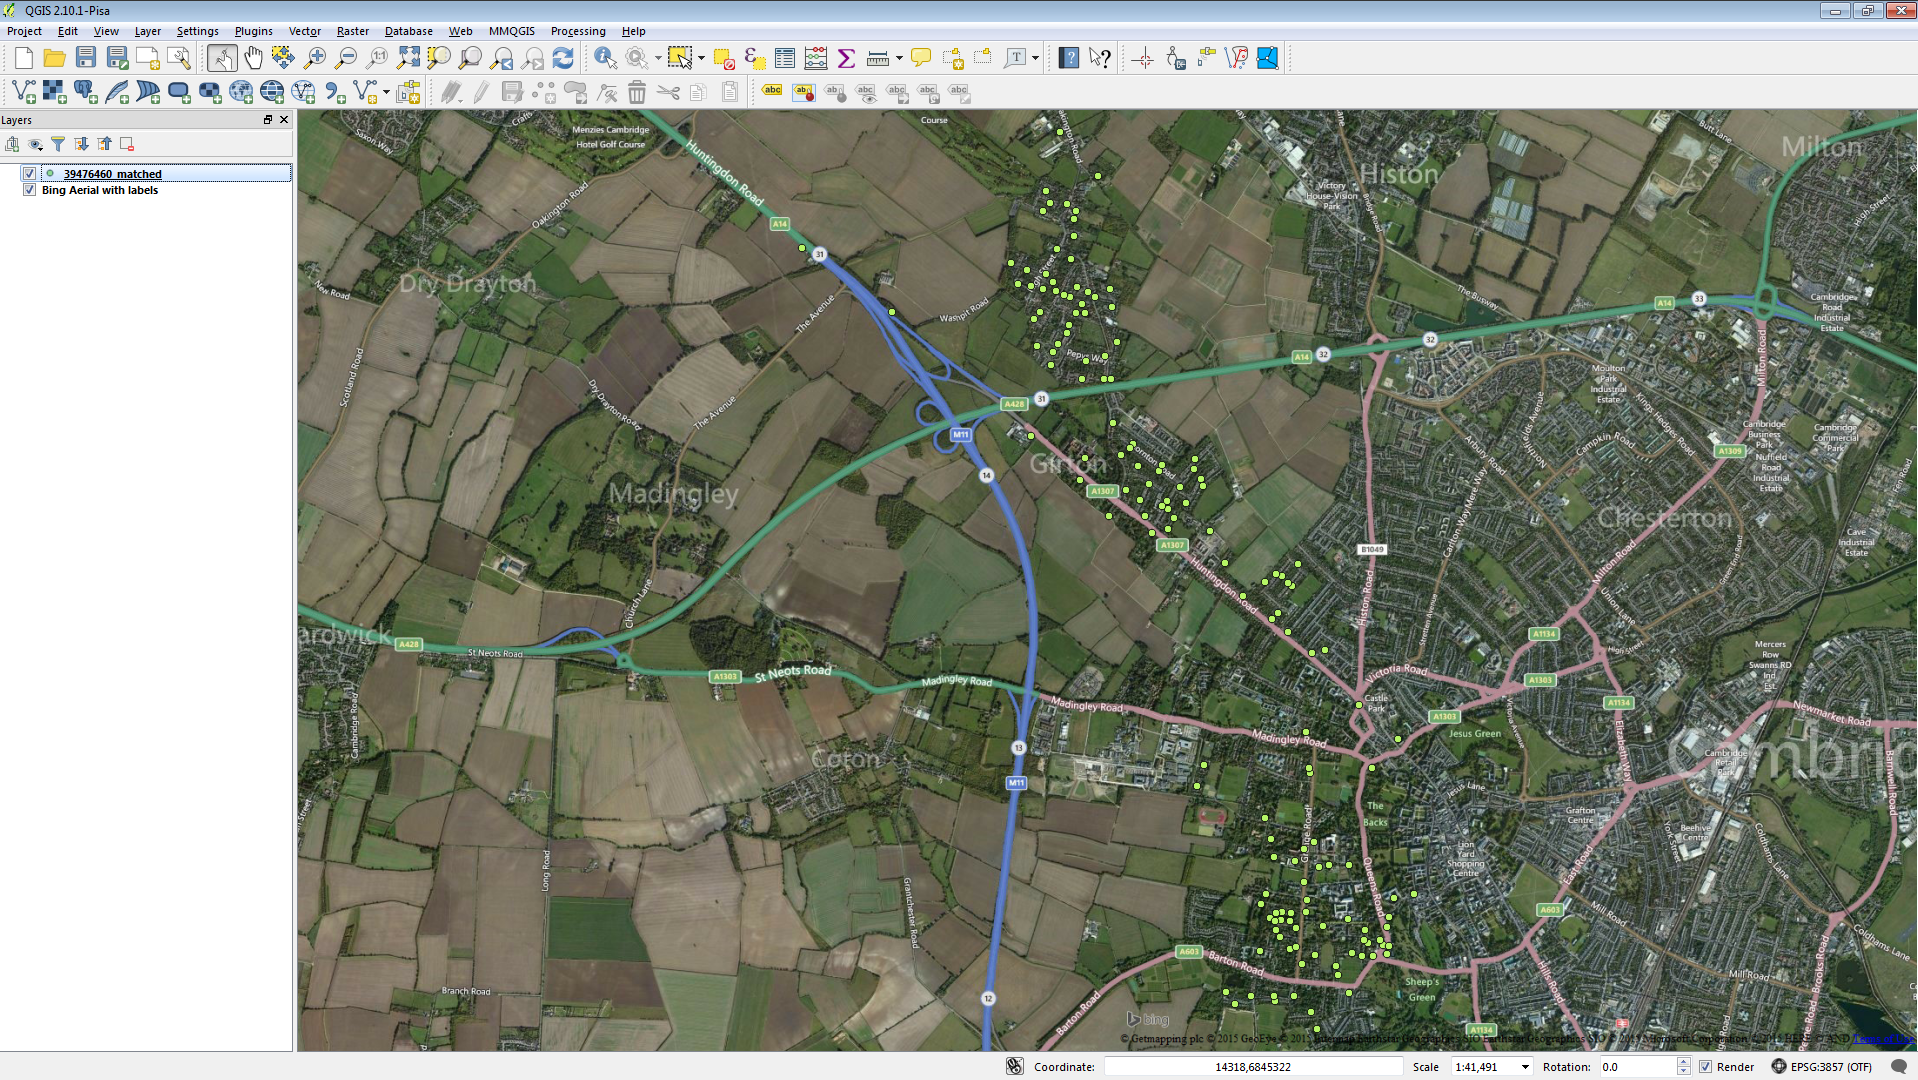Activate the Pan Map hand tool
This screenshot has height=1080, width=1918.
(x=253, y=58)
